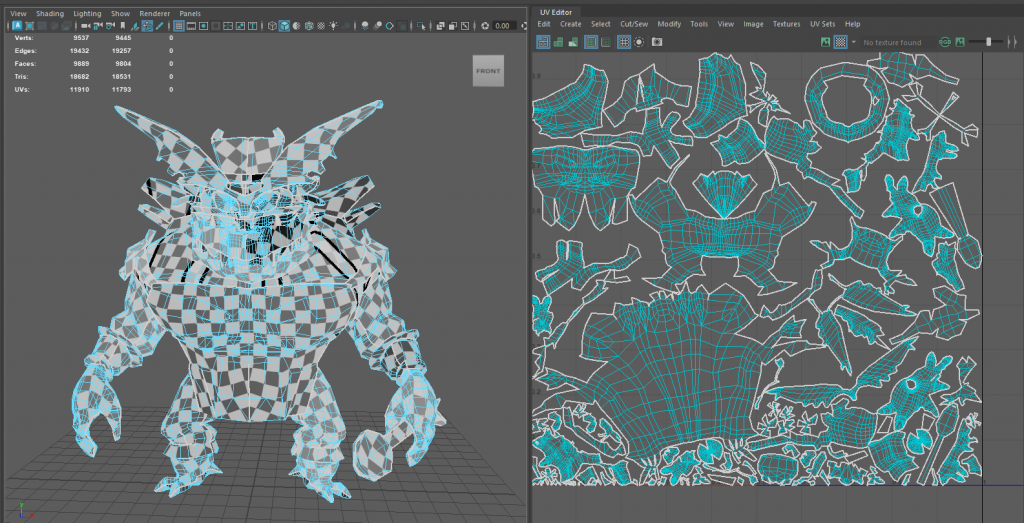Toggle Wireframe on Shaded icon
This screenshot has width=1024, height=523.
click(x=309, y=26)
